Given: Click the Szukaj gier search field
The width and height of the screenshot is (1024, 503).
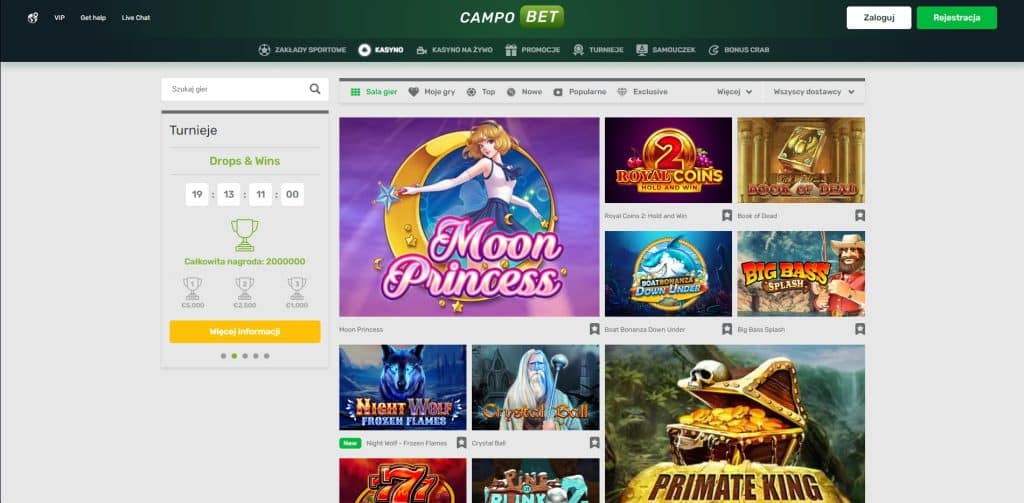Looking at the screenshot, I should pos(235,89).
